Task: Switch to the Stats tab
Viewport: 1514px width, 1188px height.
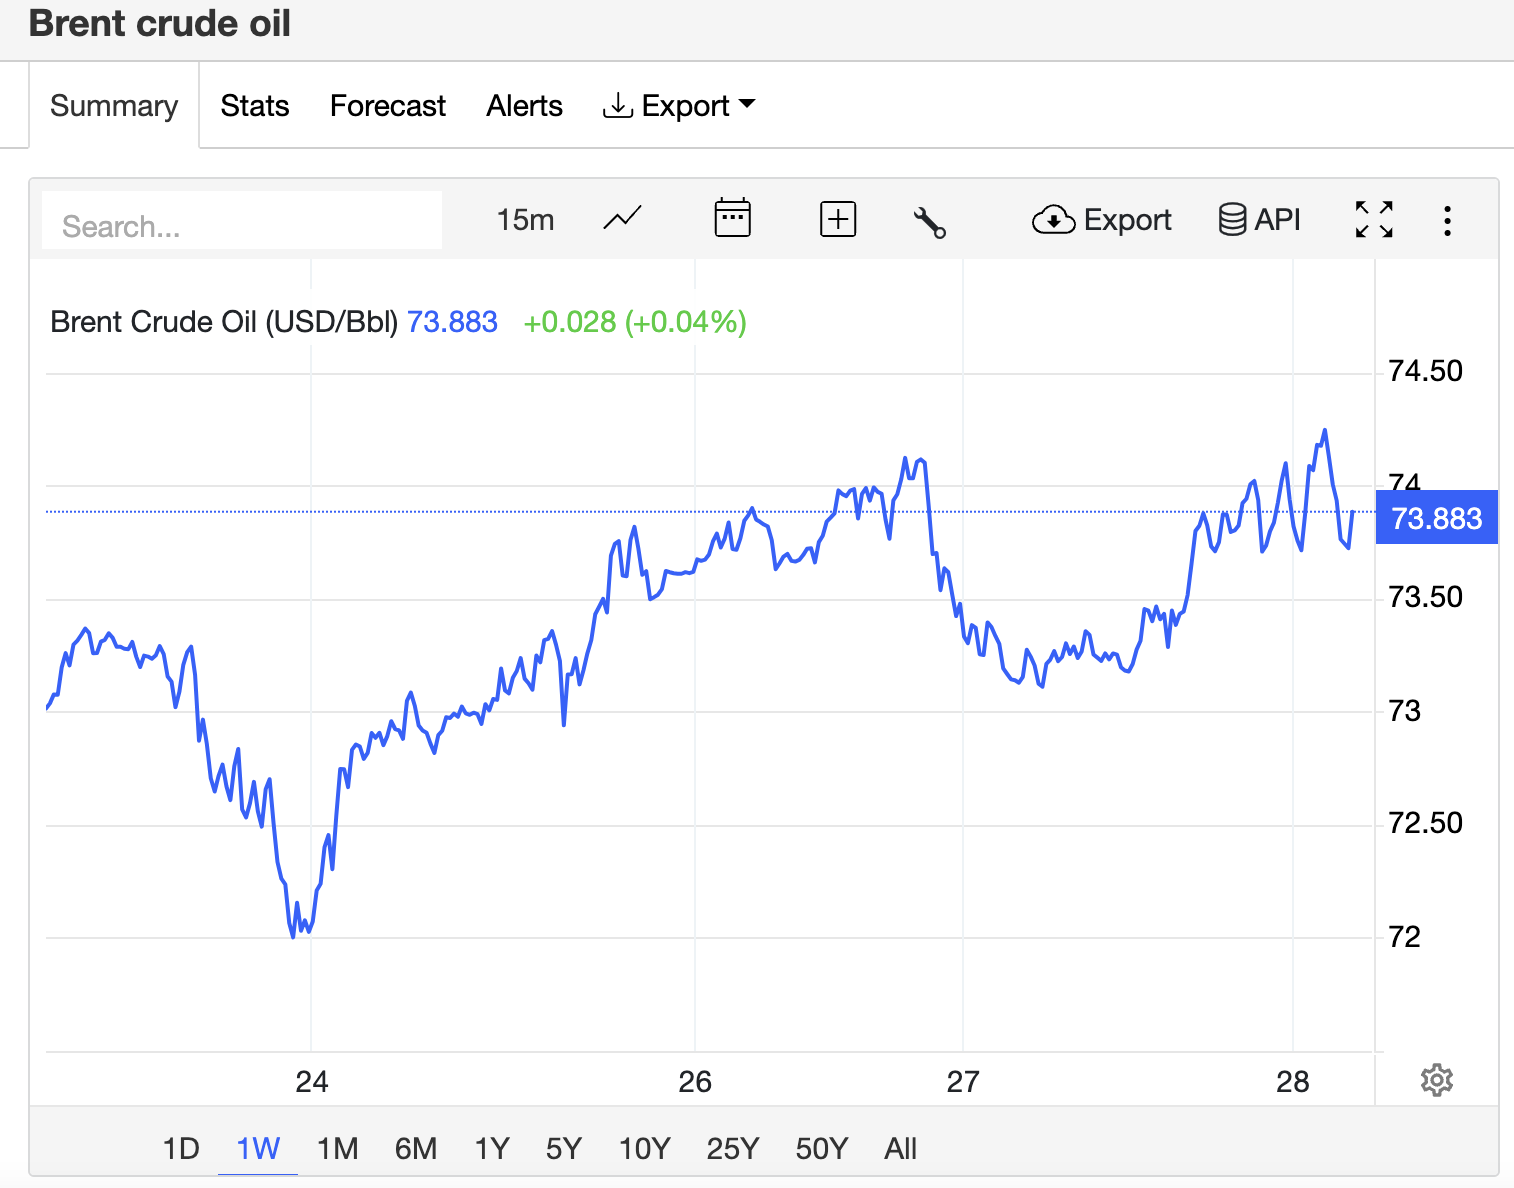Action: pyautogui.click(x=255, y=106)
